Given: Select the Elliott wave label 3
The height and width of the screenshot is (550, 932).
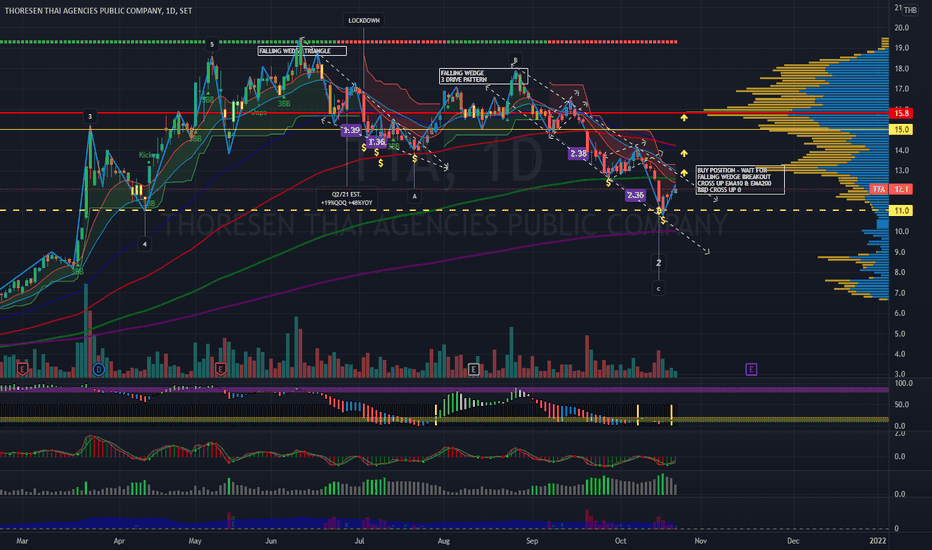Looking at the screenshot, I should click(x=90, y=117).
